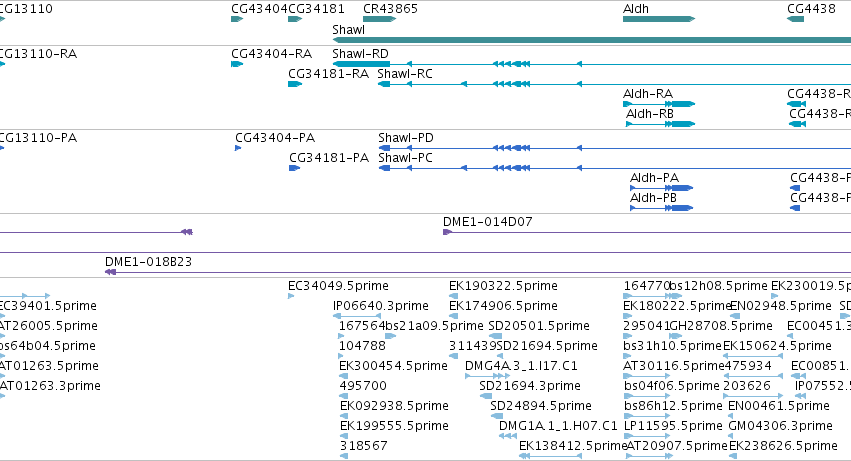Select the 203626 EST label
Image resolution: width=851 pixels, height=461 pixels.
(747, 387)
